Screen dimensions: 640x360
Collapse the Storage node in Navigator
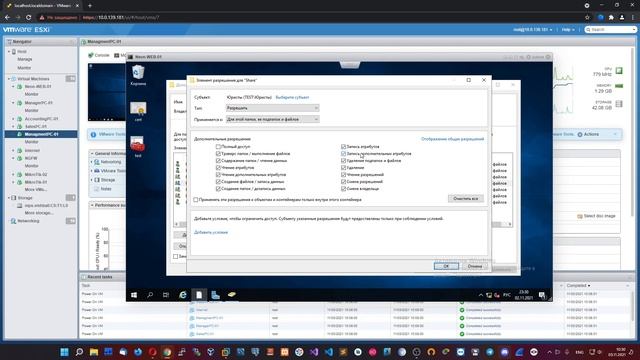[x=9, y=198]
